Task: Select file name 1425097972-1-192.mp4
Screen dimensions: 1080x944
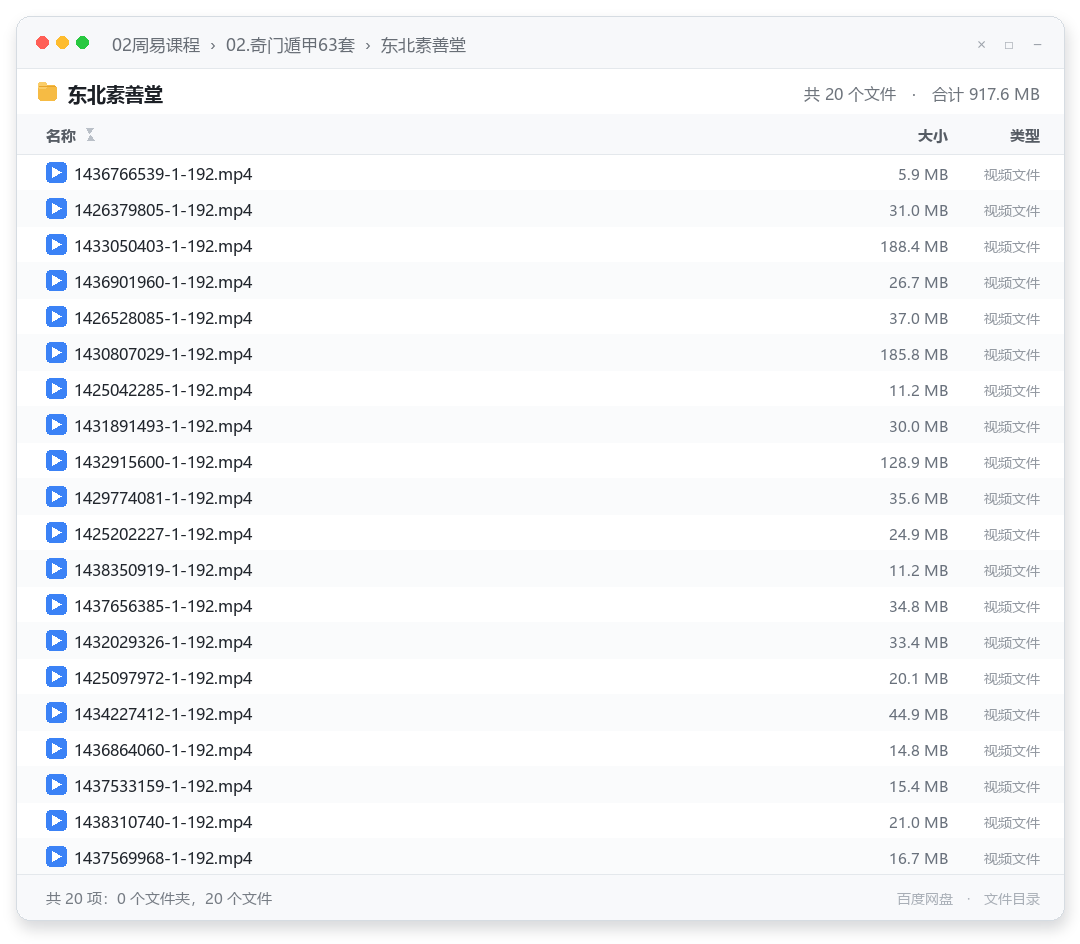Action: (x=163, y=678)
